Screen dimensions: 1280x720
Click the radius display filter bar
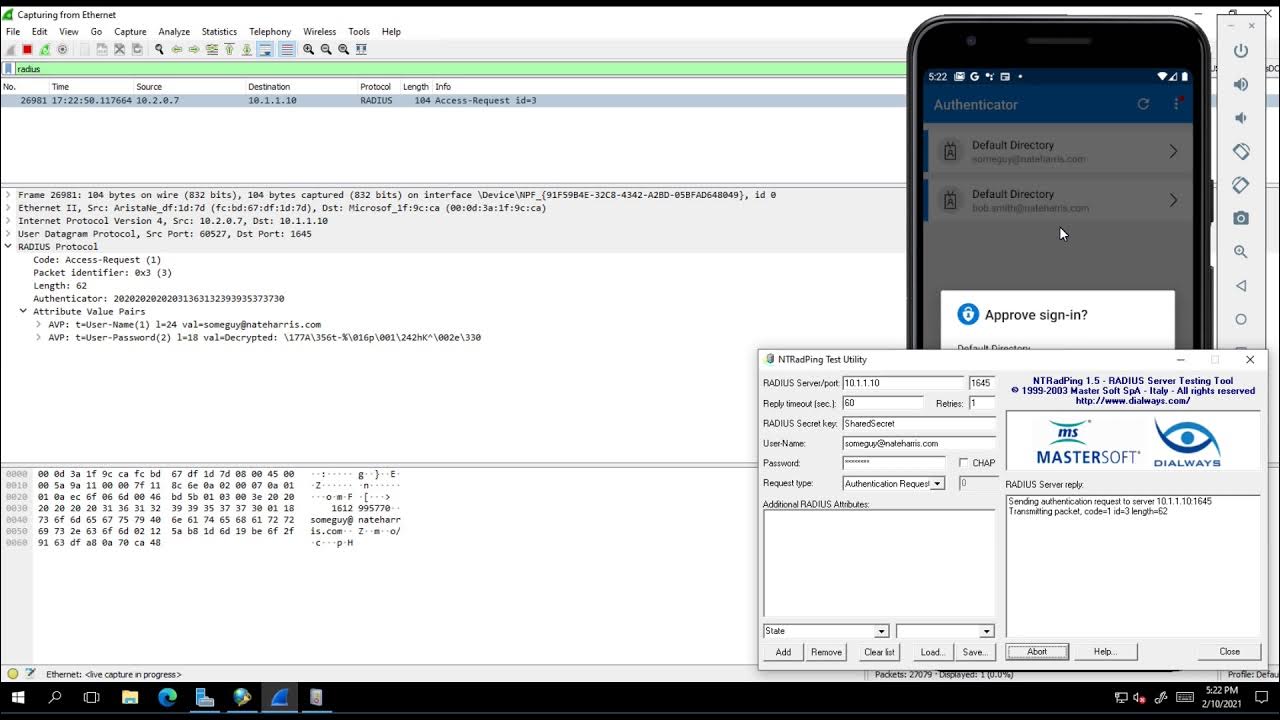click(x=460, y=69)
